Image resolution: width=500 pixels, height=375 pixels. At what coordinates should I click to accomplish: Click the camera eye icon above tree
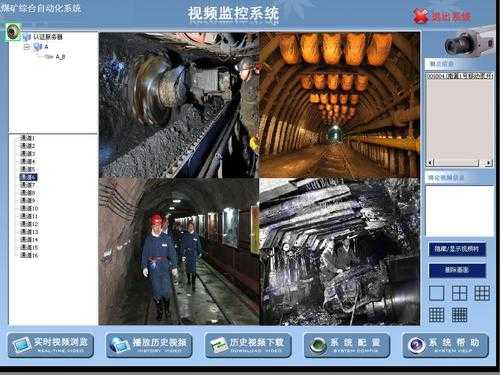(13, 32)
